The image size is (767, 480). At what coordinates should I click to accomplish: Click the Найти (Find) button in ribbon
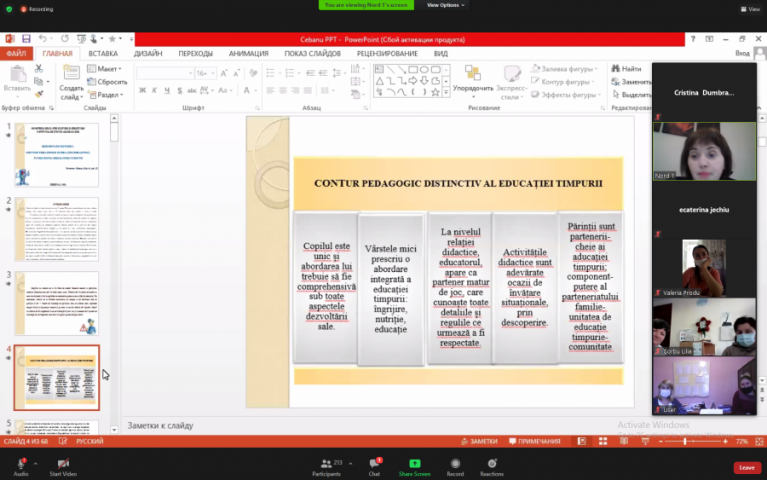tap(630, 69)
